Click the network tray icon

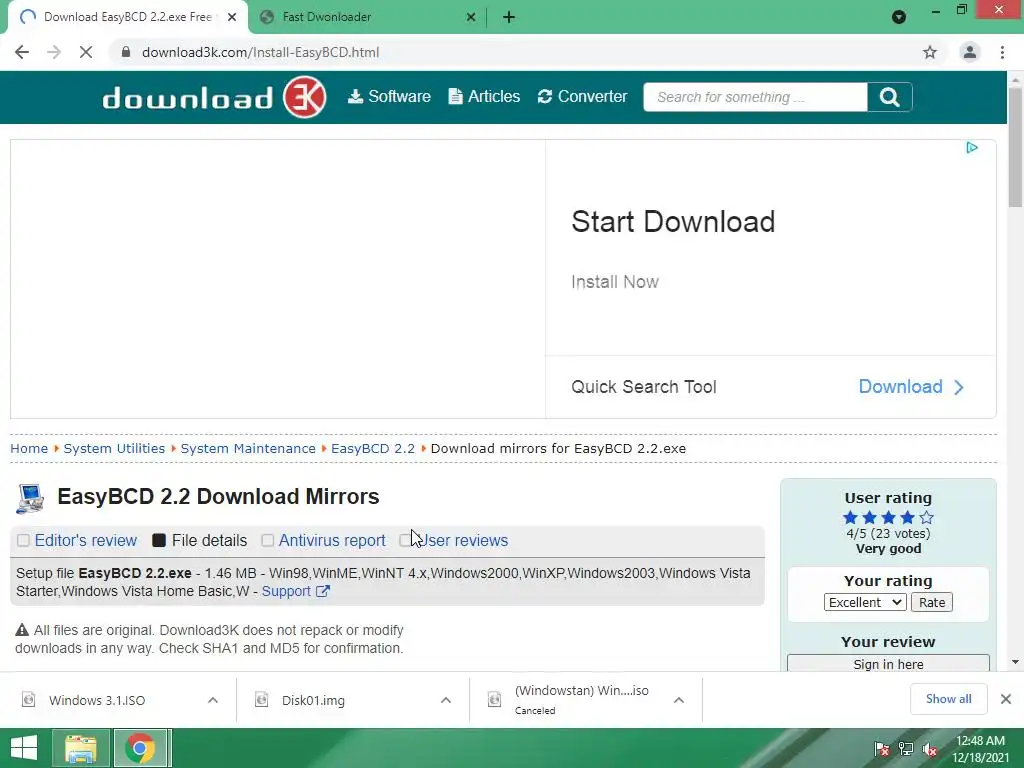point(906,749)
